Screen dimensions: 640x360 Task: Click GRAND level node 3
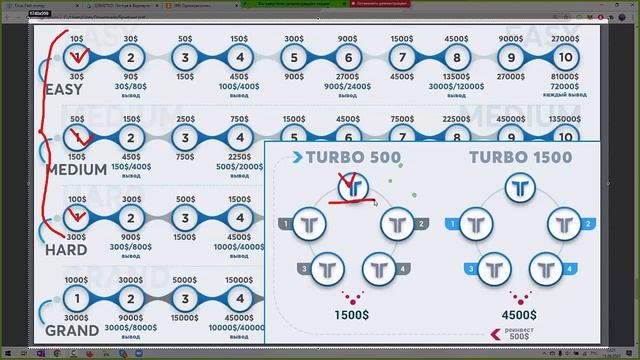point(185,299)
